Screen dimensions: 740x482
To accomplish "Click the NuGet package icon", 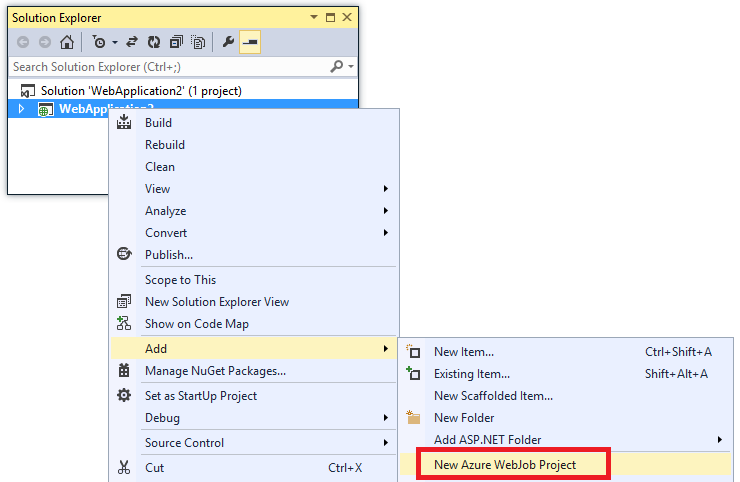I will (124, 370).
